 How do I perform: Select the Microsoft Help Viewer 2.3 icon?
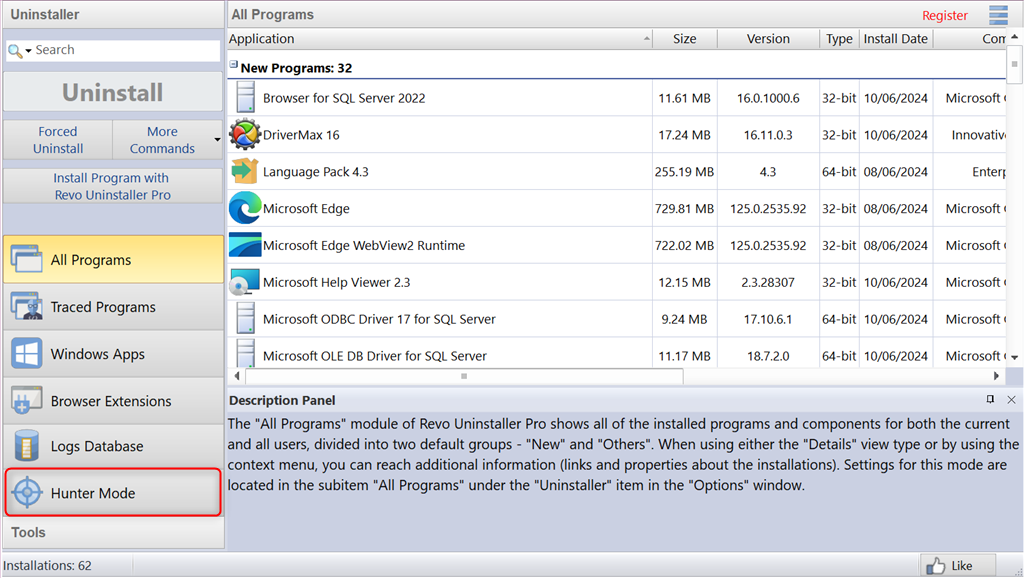(244, 282)
